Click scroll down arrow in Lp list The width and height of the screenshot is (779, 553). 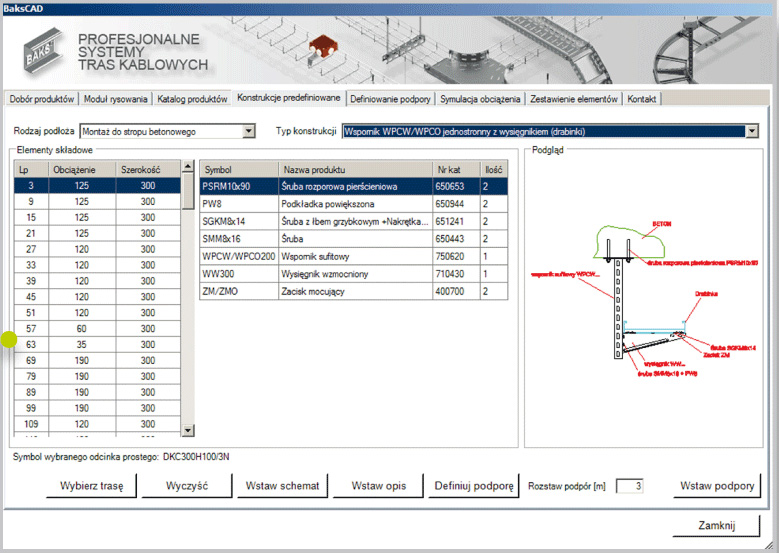point(188,430)
